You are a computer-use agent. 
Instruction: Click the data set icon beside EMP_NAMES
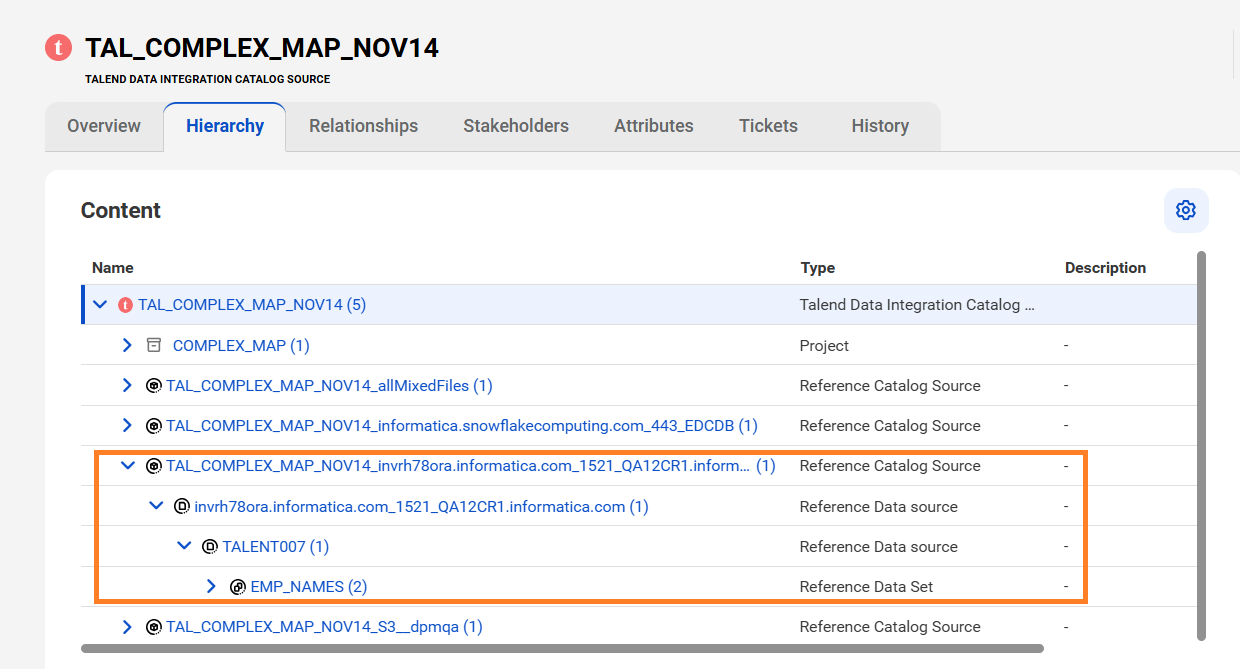click(x=238, y=587)
